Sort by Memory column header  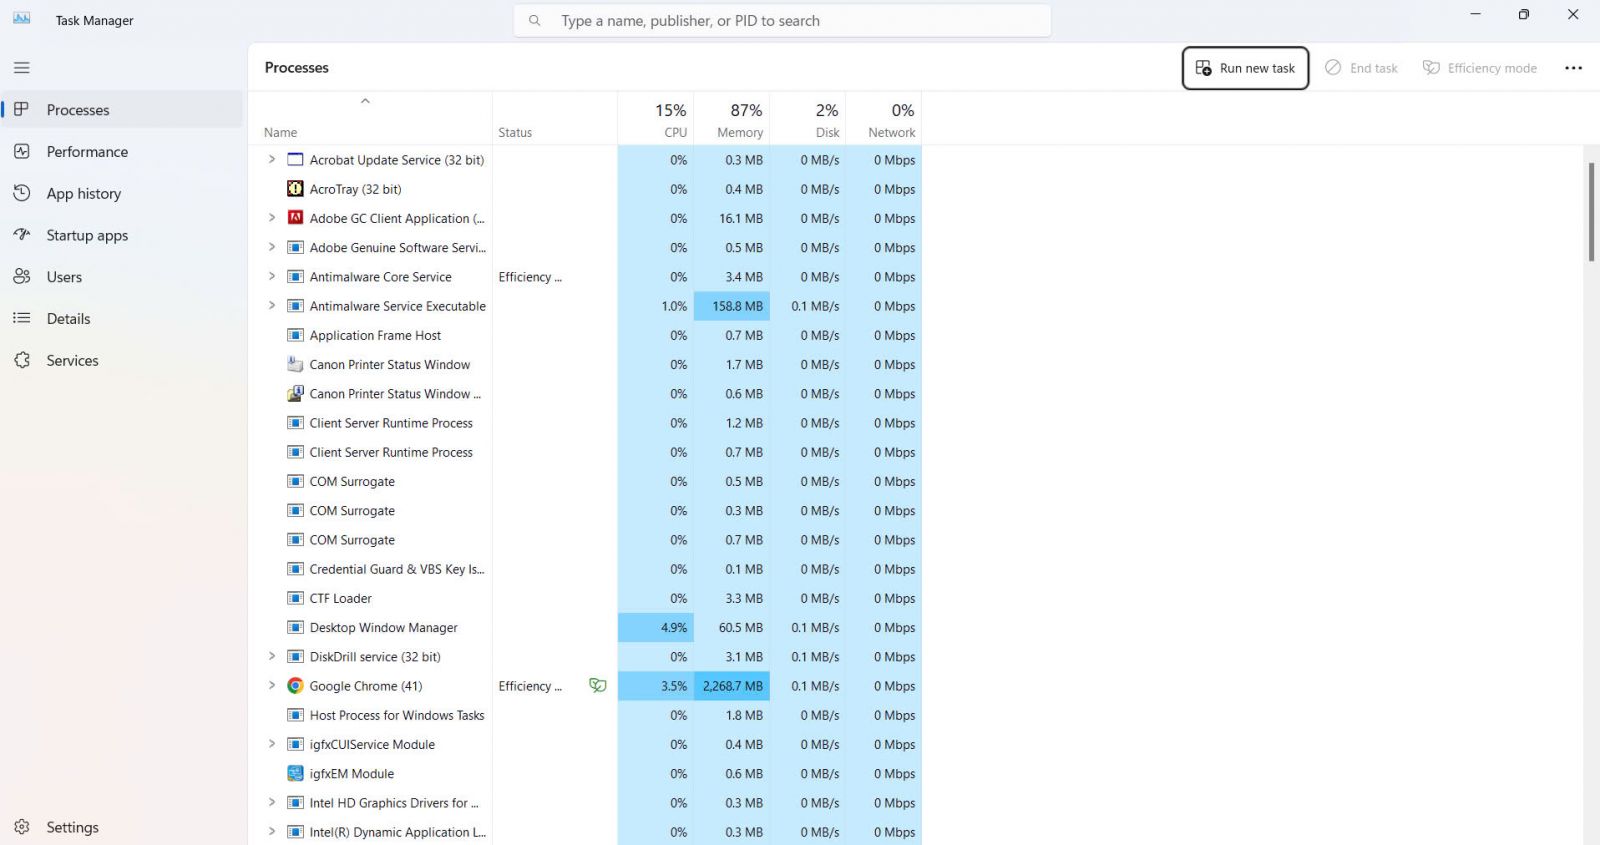[x=732, y=119]
